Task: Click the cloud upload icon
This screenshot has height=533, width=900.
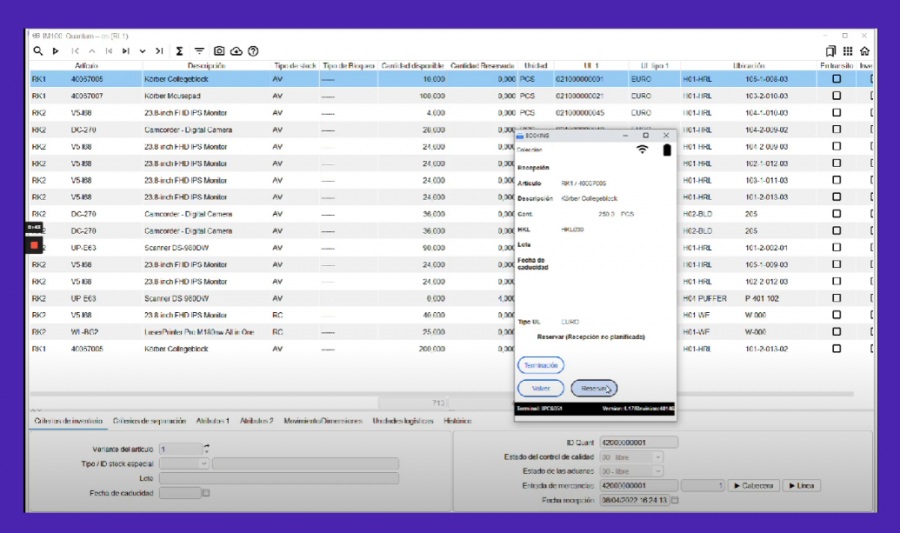Action: (x=236, y=51)
